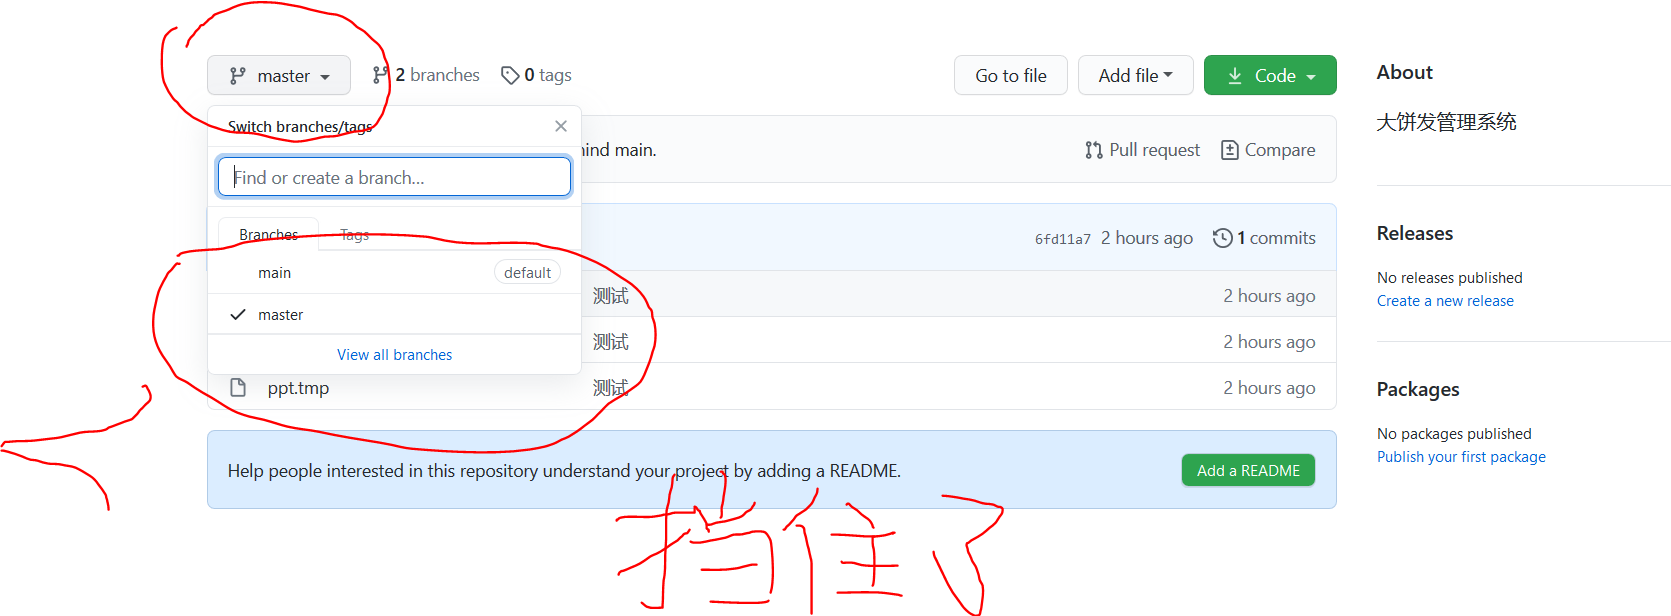Click the Compare file-diff icon
The height and width of the screenshot is (616, 1671).
point(1230,150)
